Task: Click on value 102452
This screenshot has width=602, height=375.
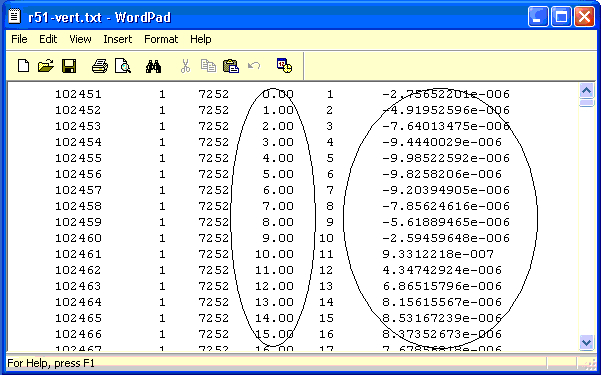Action: [x=78, y=110]
